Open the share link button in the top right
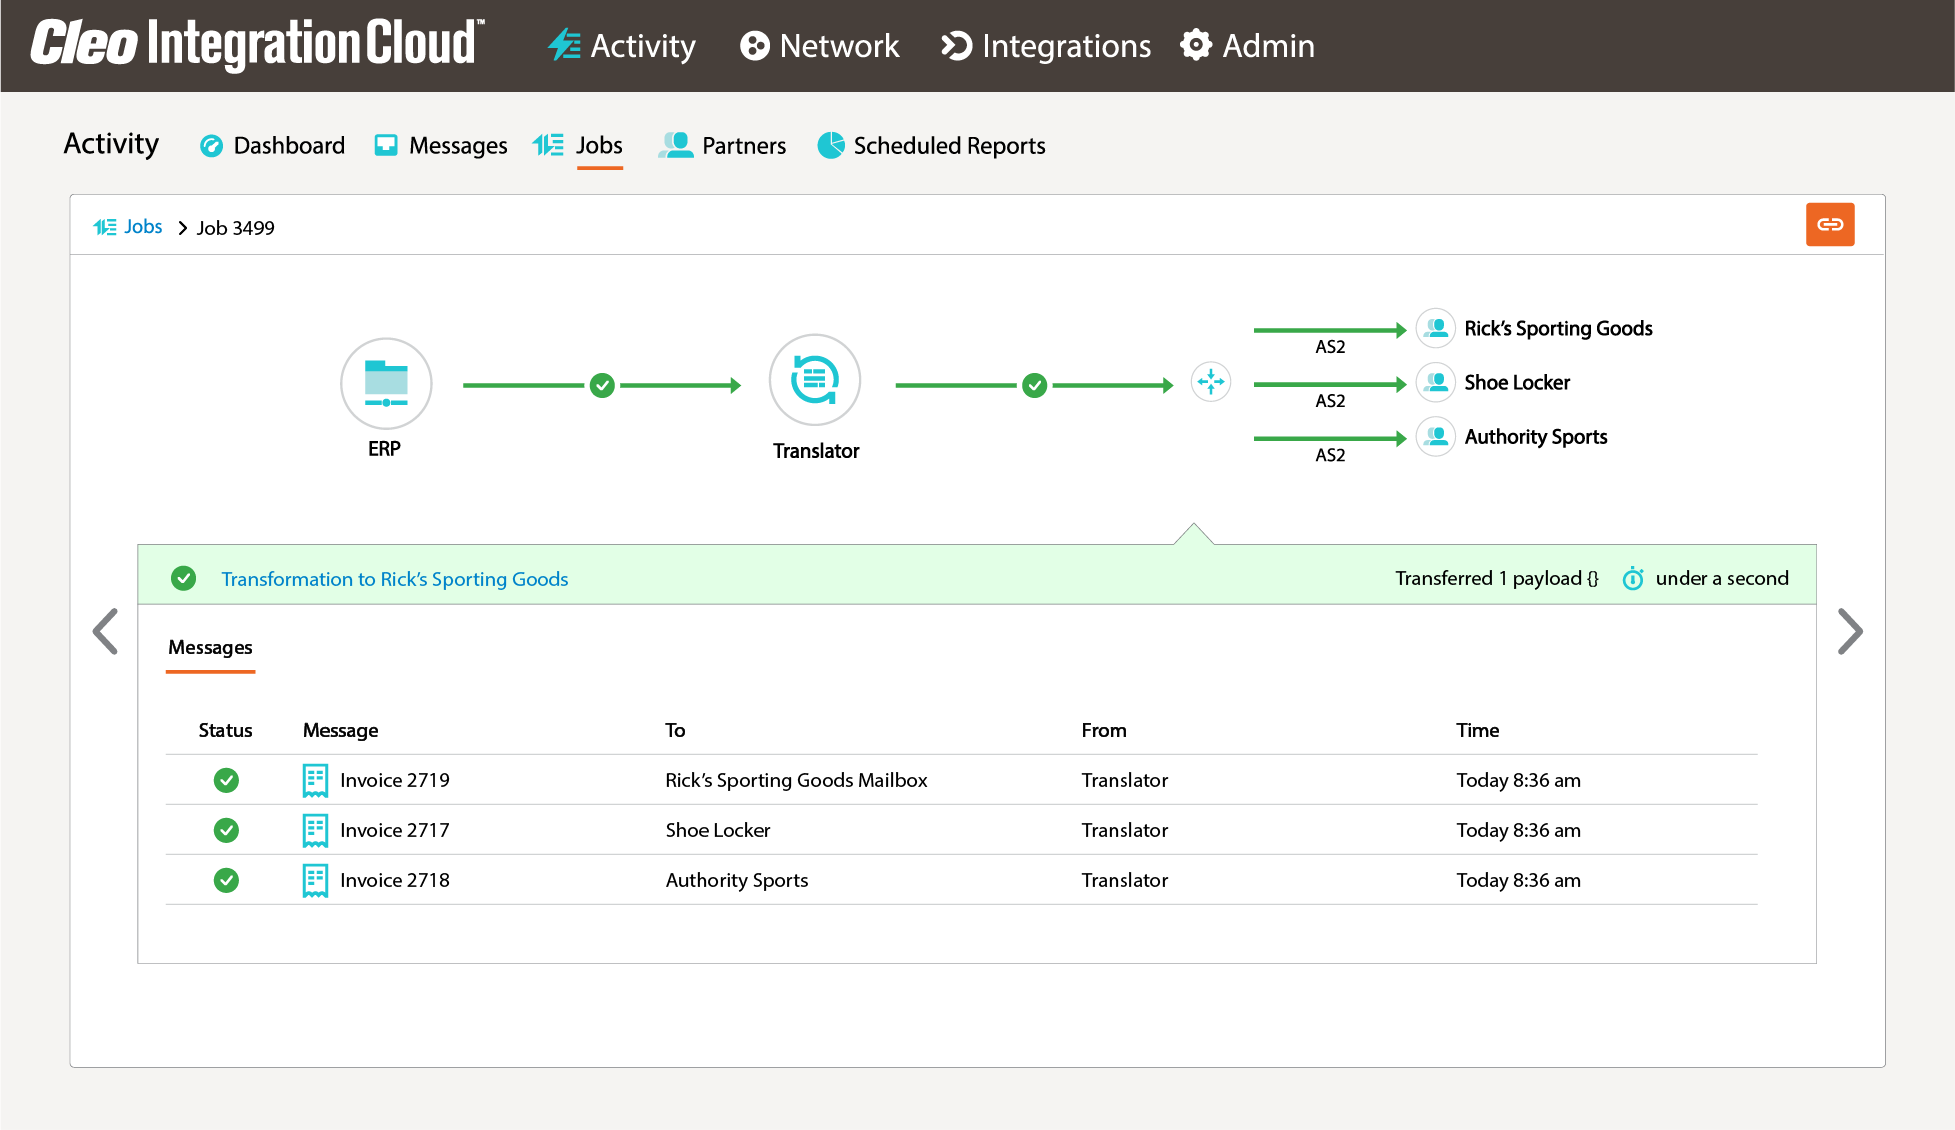The image size is (1955, 1130). tap(1830, 225)
